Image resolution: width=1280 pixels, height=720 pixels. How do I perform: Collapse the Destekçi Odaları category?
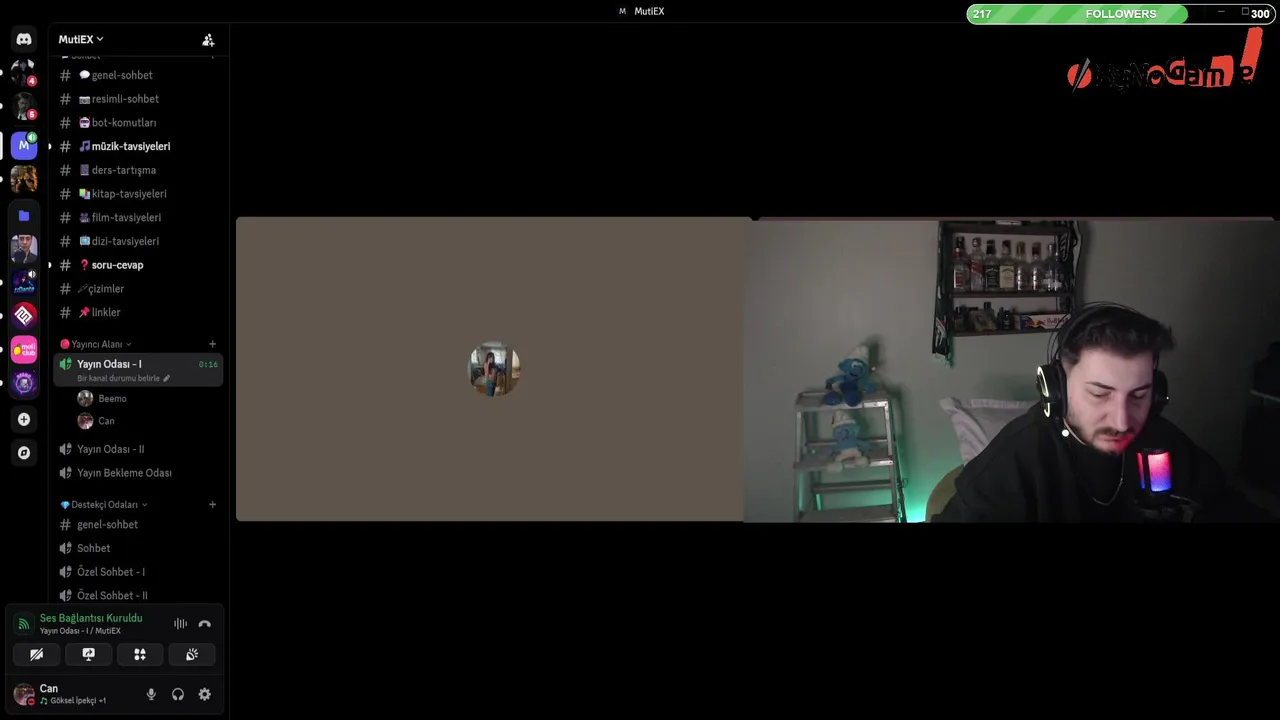[x=104, y=505]
